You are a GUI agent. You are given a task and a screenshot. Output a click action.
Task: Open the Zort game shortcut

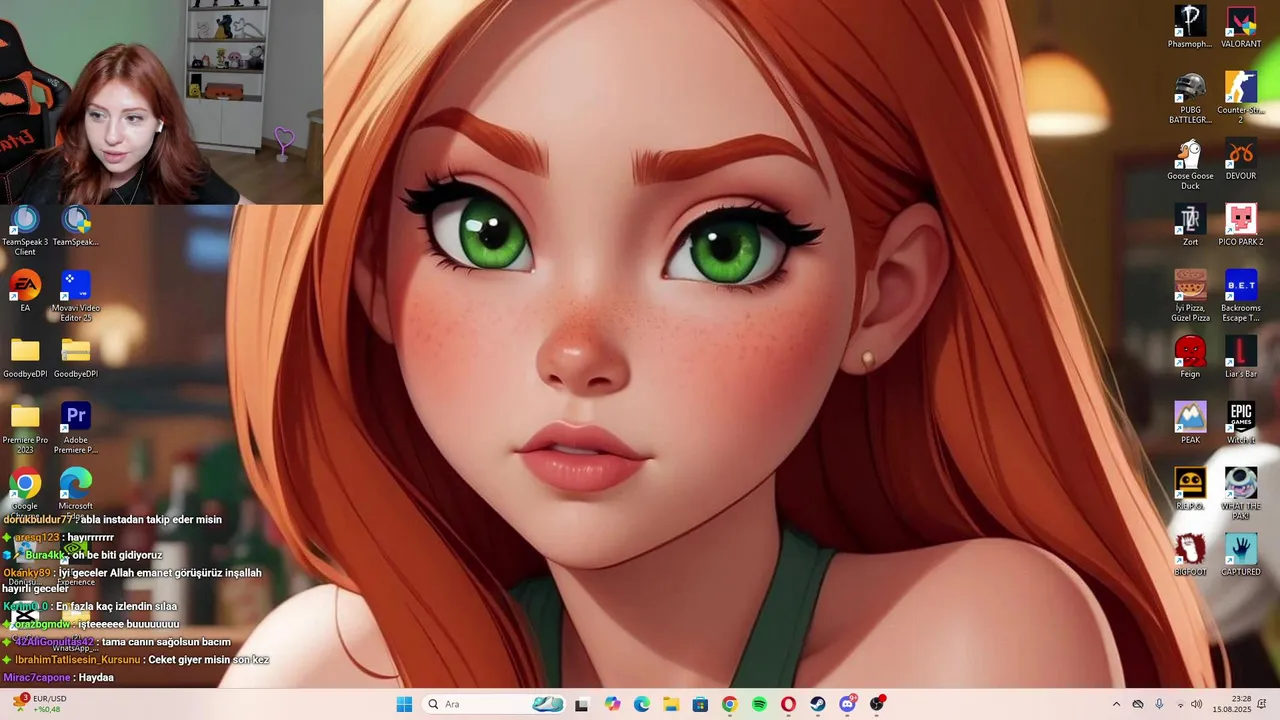tap(1190, 225)
